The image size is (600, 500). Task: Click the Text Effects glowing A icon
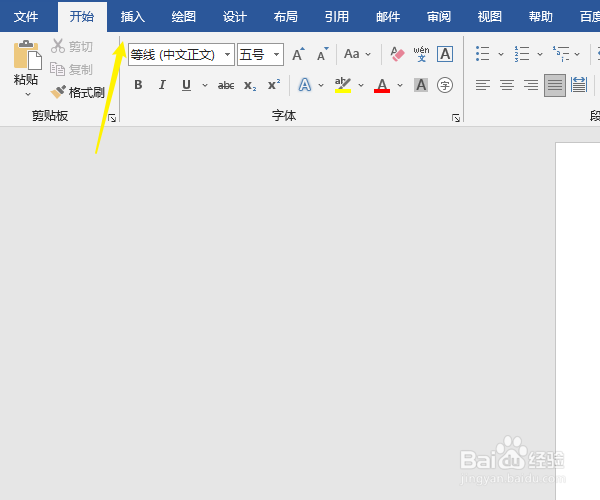point(305,85)
